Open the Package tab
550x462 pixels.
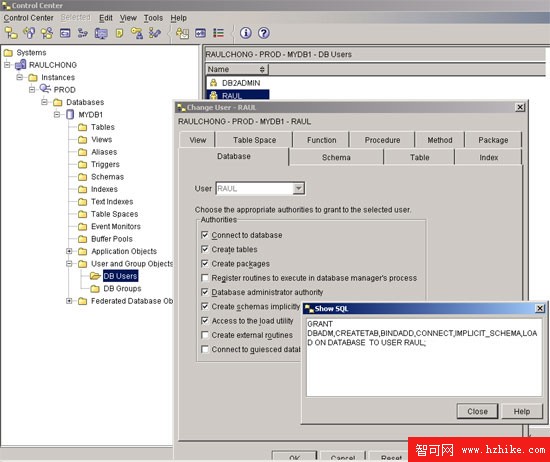(x=493, y=140)
